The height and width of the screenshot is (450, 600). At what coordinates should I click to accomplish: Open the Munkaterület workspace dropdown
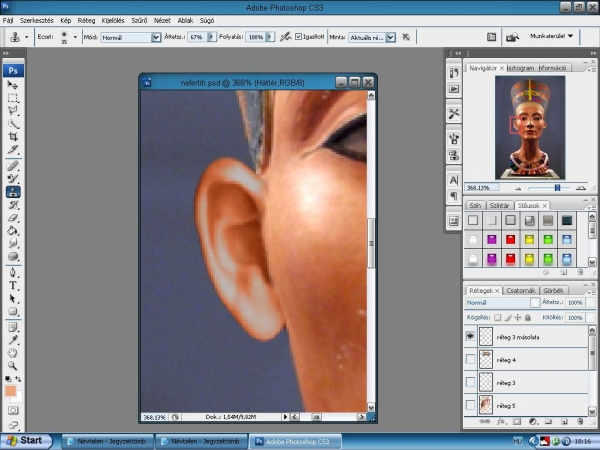pyautogui.click(x=551, y=36)
